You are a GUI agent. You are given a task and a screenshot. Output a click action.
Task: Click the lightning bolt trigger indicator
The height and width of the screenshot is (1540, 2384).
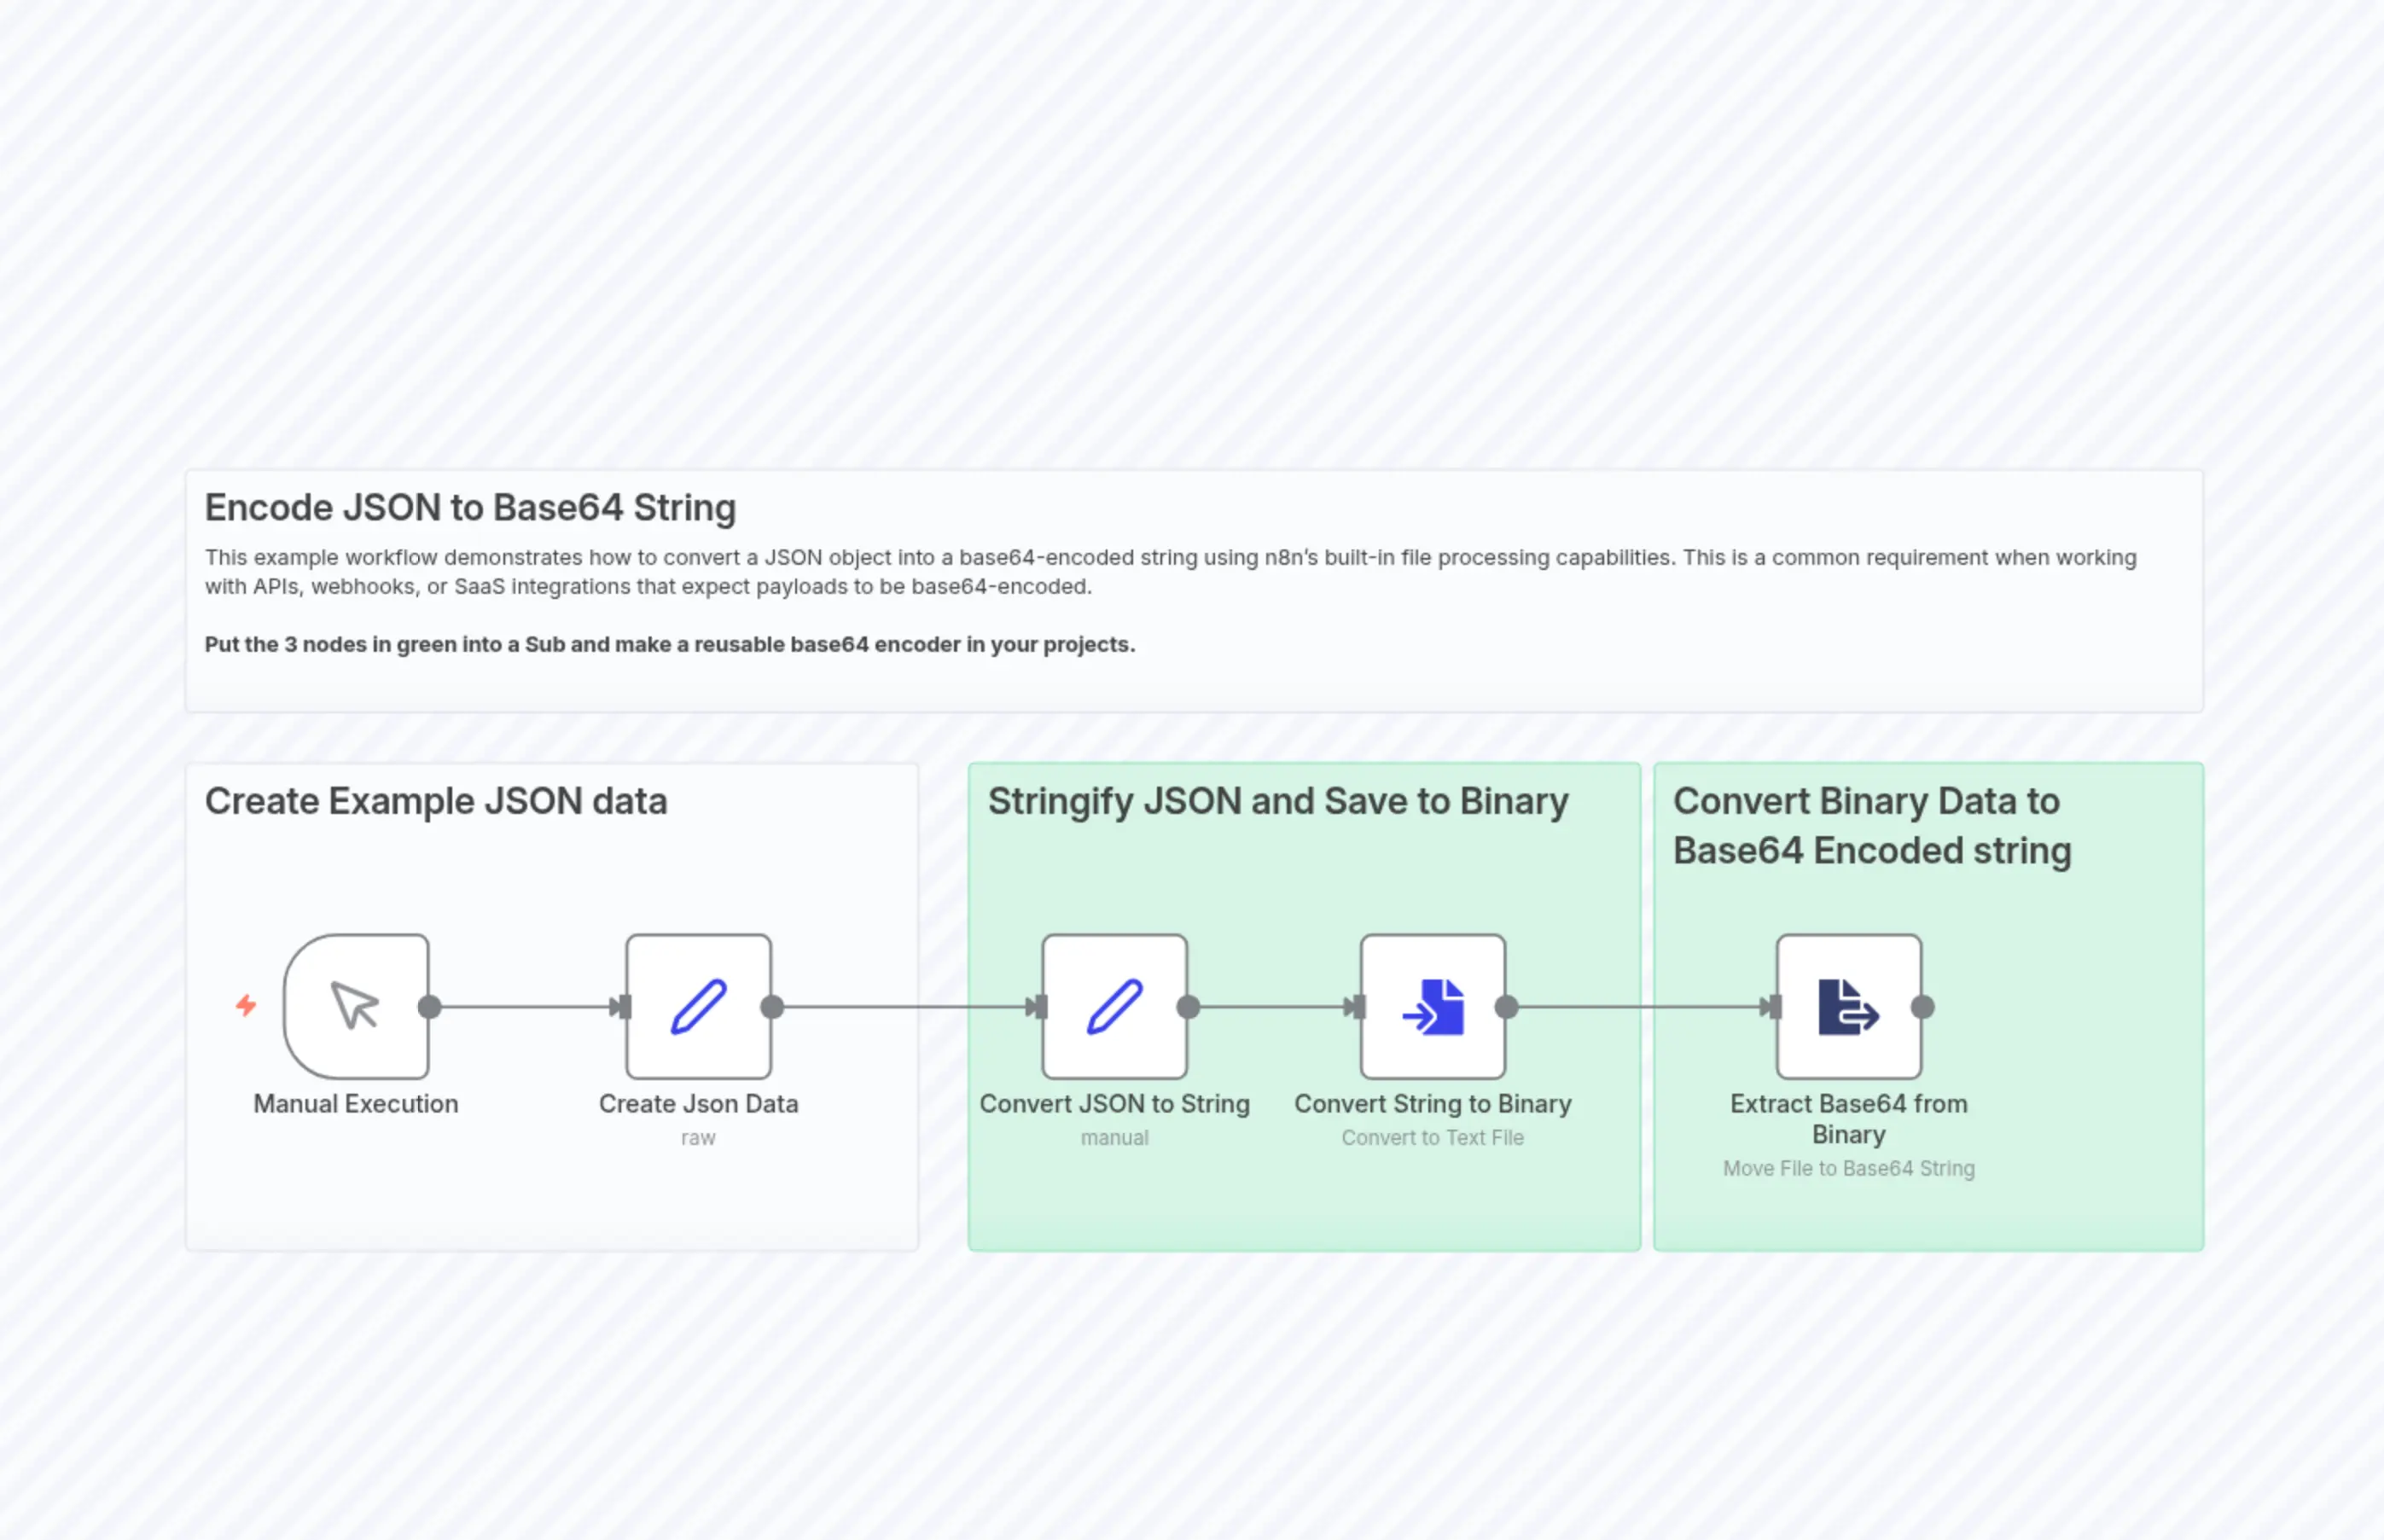pyautogui.click(x=246, y=1006)
